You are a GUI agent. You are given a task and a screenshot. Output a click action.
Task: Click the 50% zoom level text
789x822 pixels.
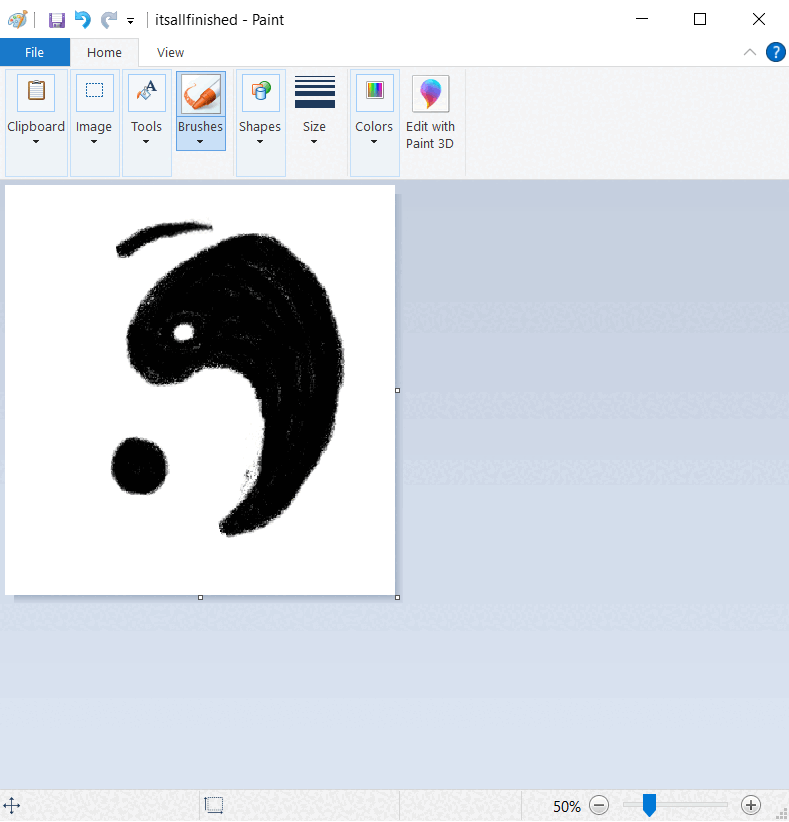pos(567,806)
